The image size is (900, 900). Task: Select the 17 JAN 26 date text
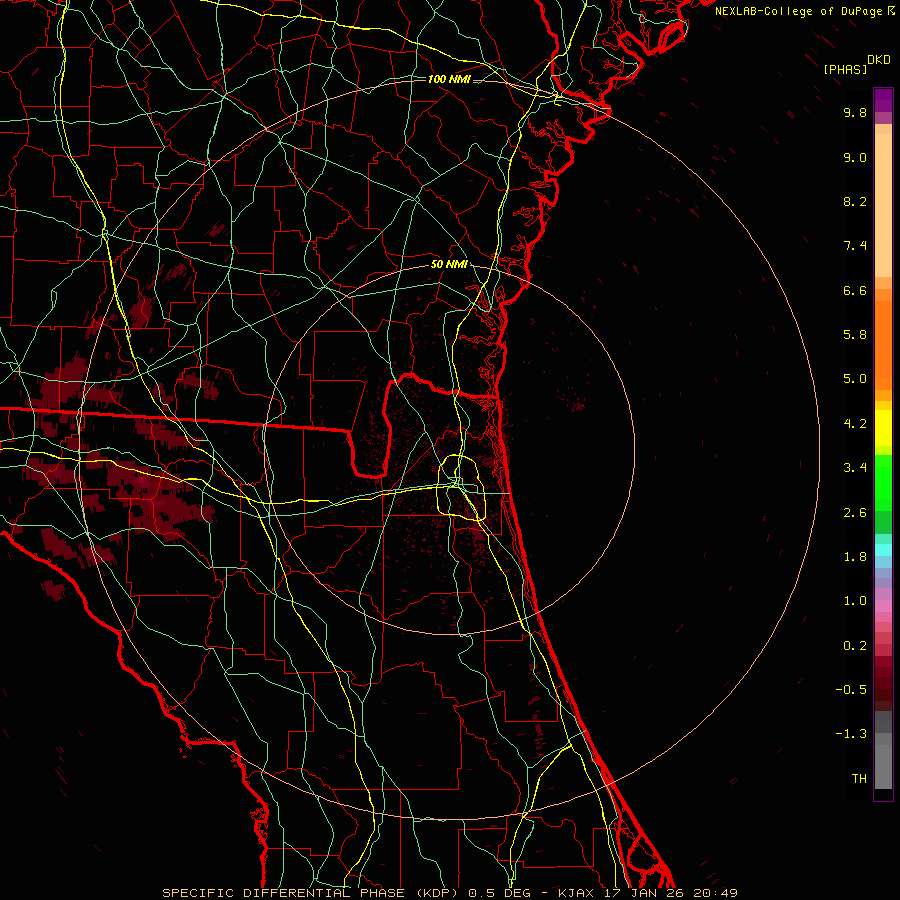[644, 893]
